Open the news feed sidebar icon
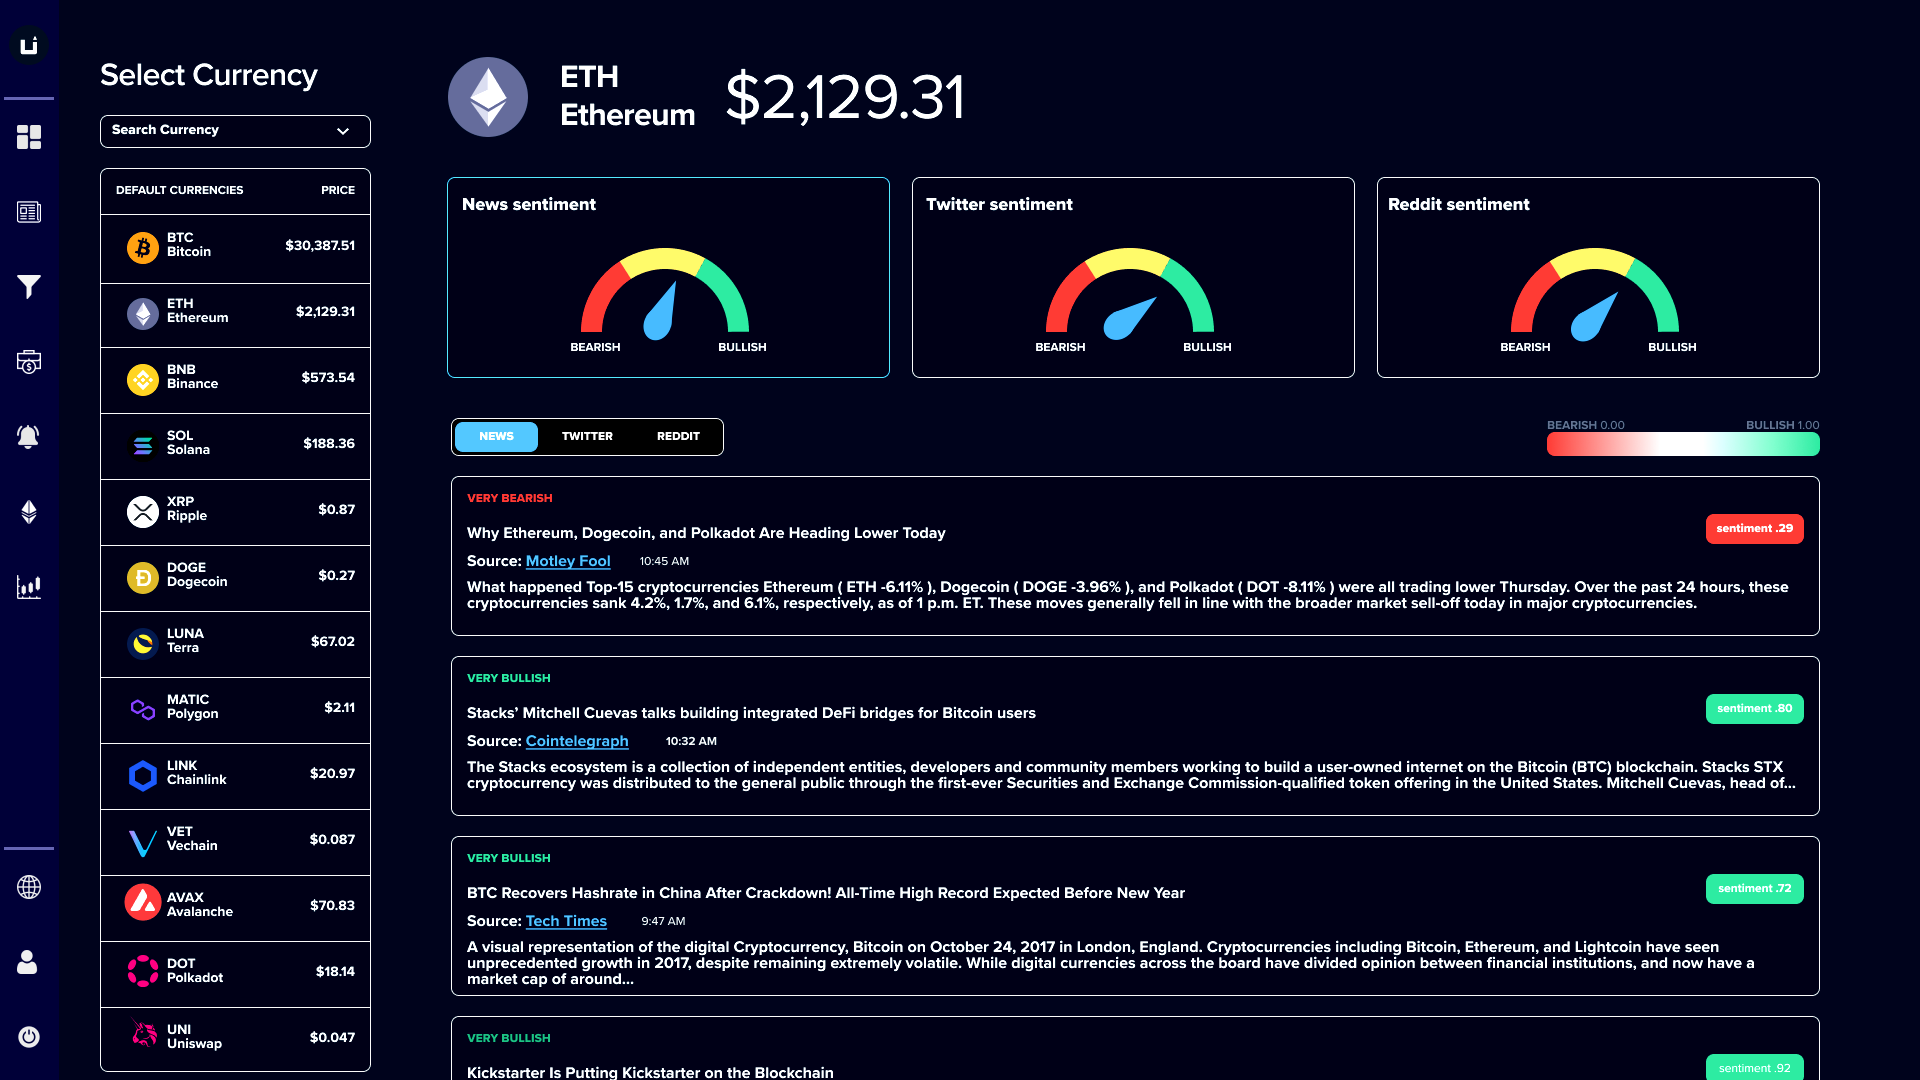The width and height of the screenshot is (1920, 1080). click(29, 212)
